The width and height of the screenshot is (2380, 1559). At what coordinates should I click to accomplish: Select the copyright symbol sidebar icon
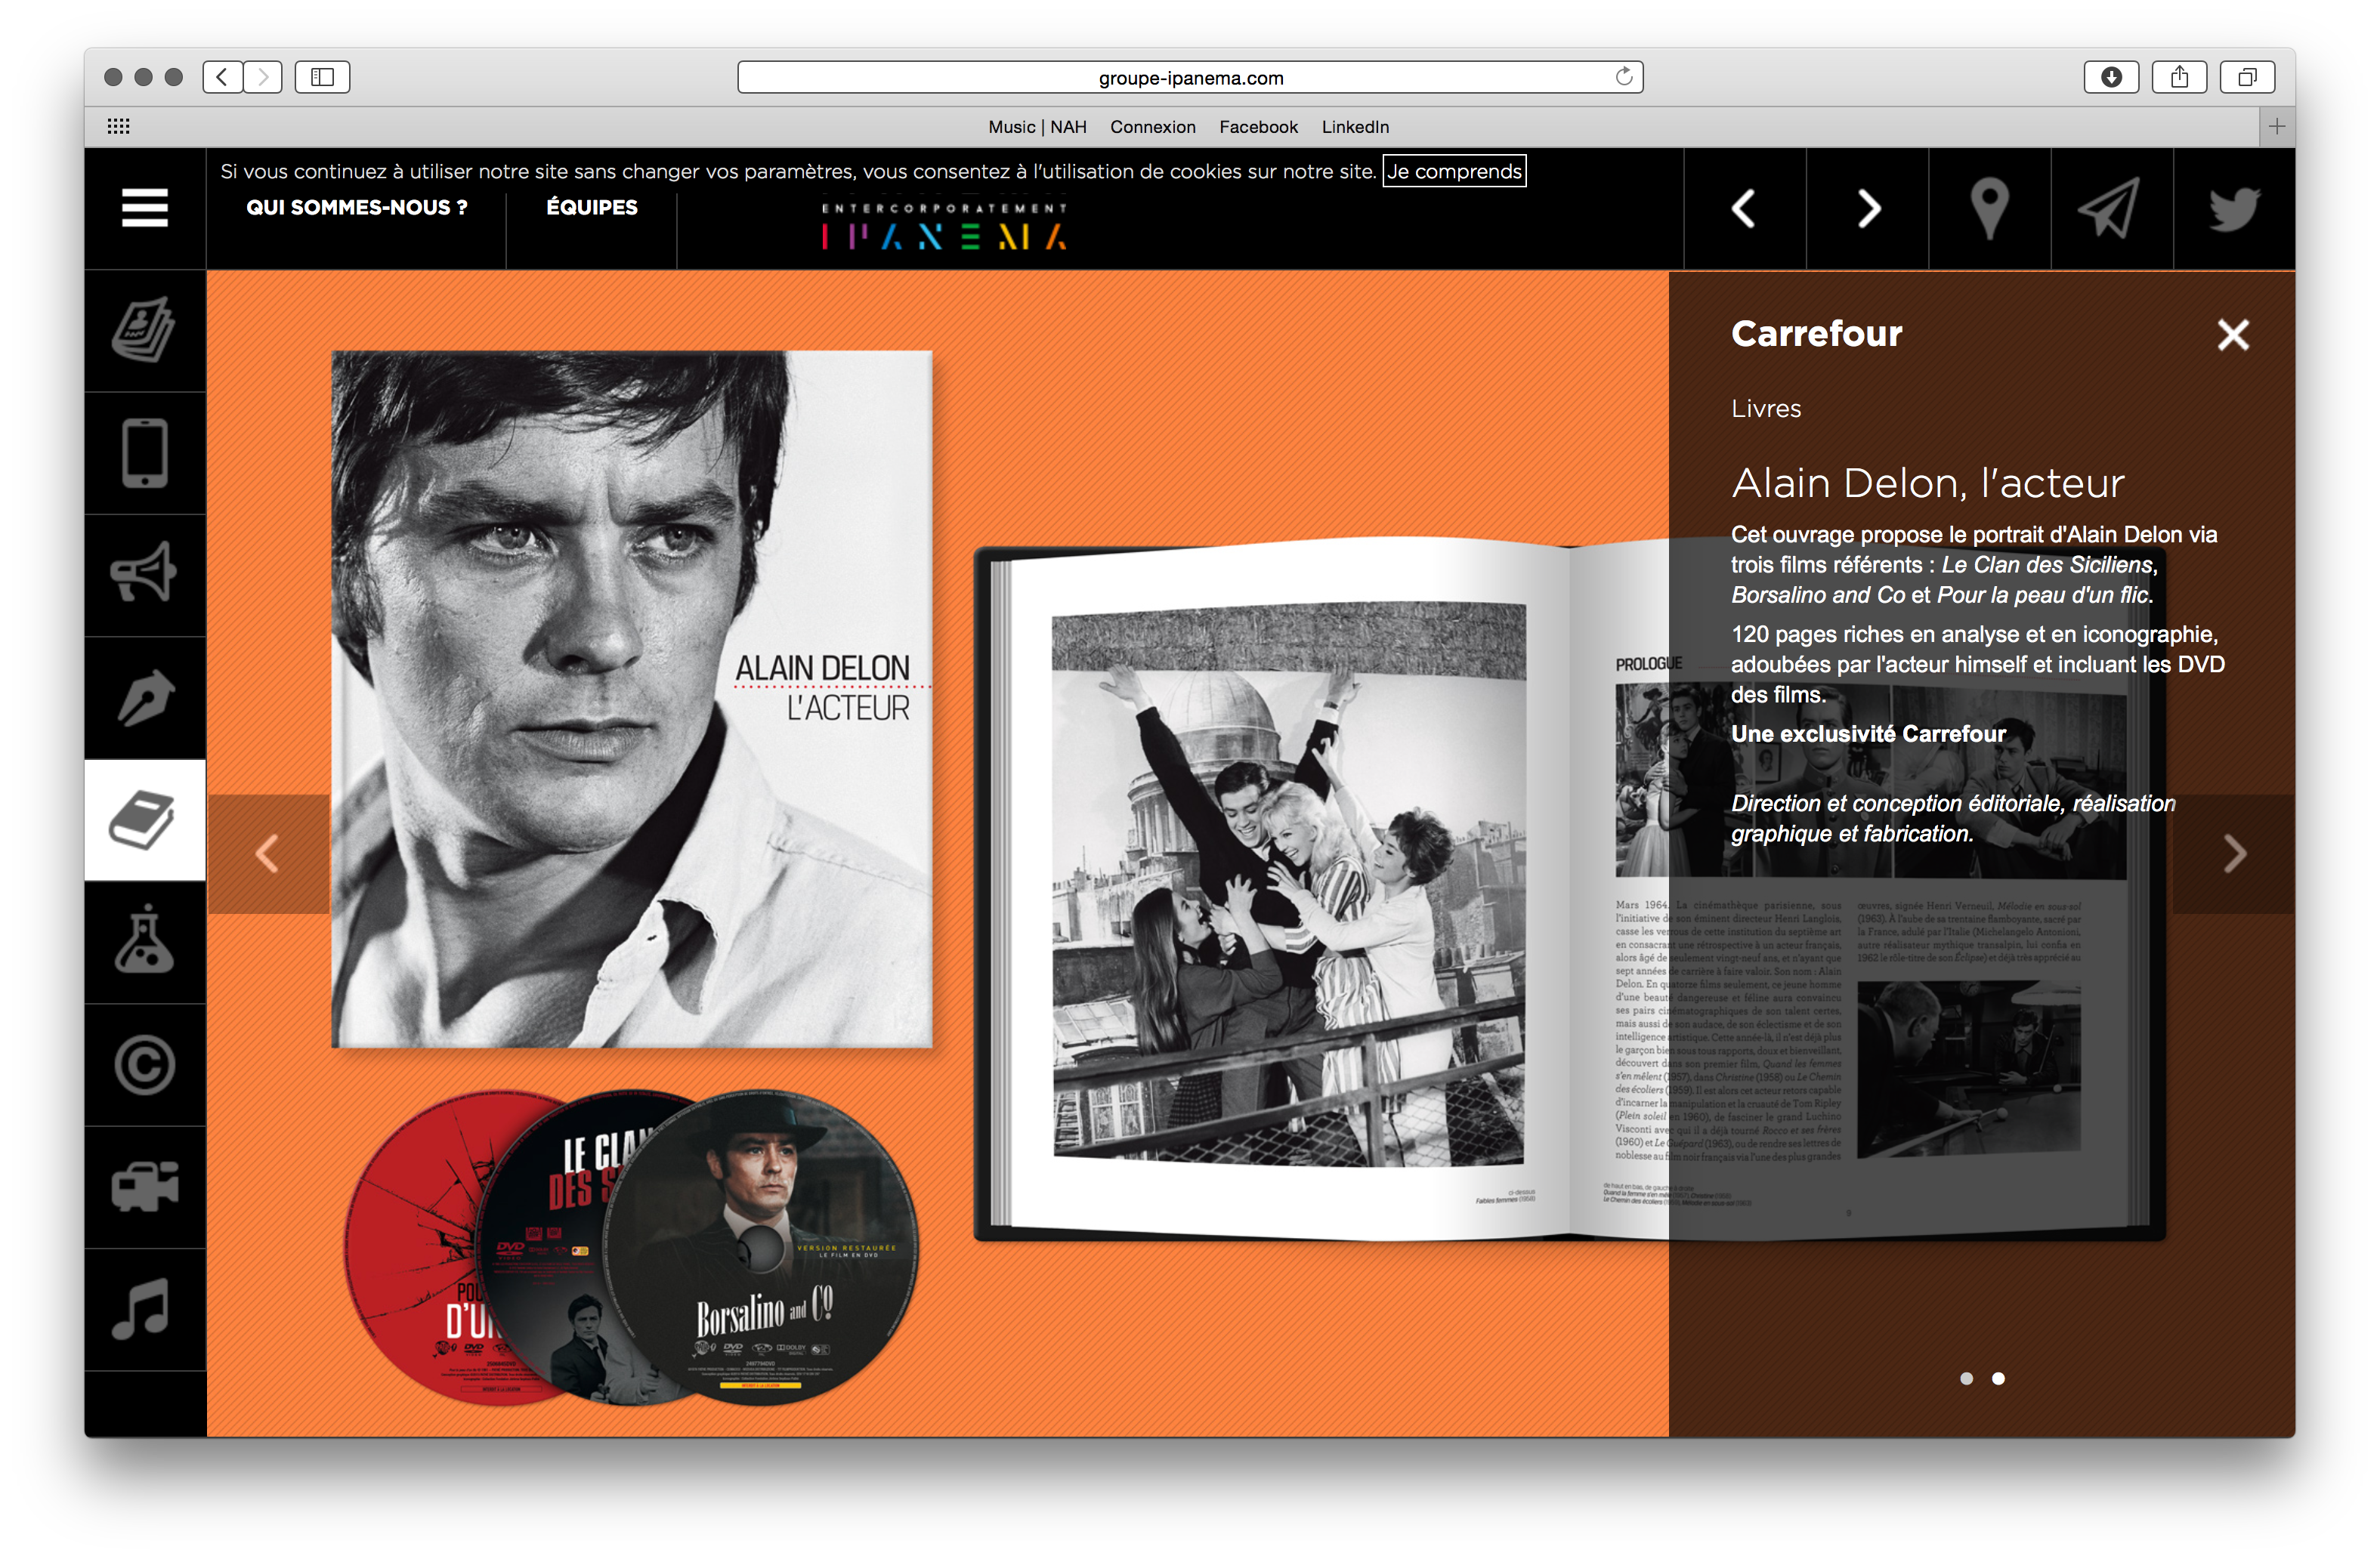click(x=144, y=1065)
